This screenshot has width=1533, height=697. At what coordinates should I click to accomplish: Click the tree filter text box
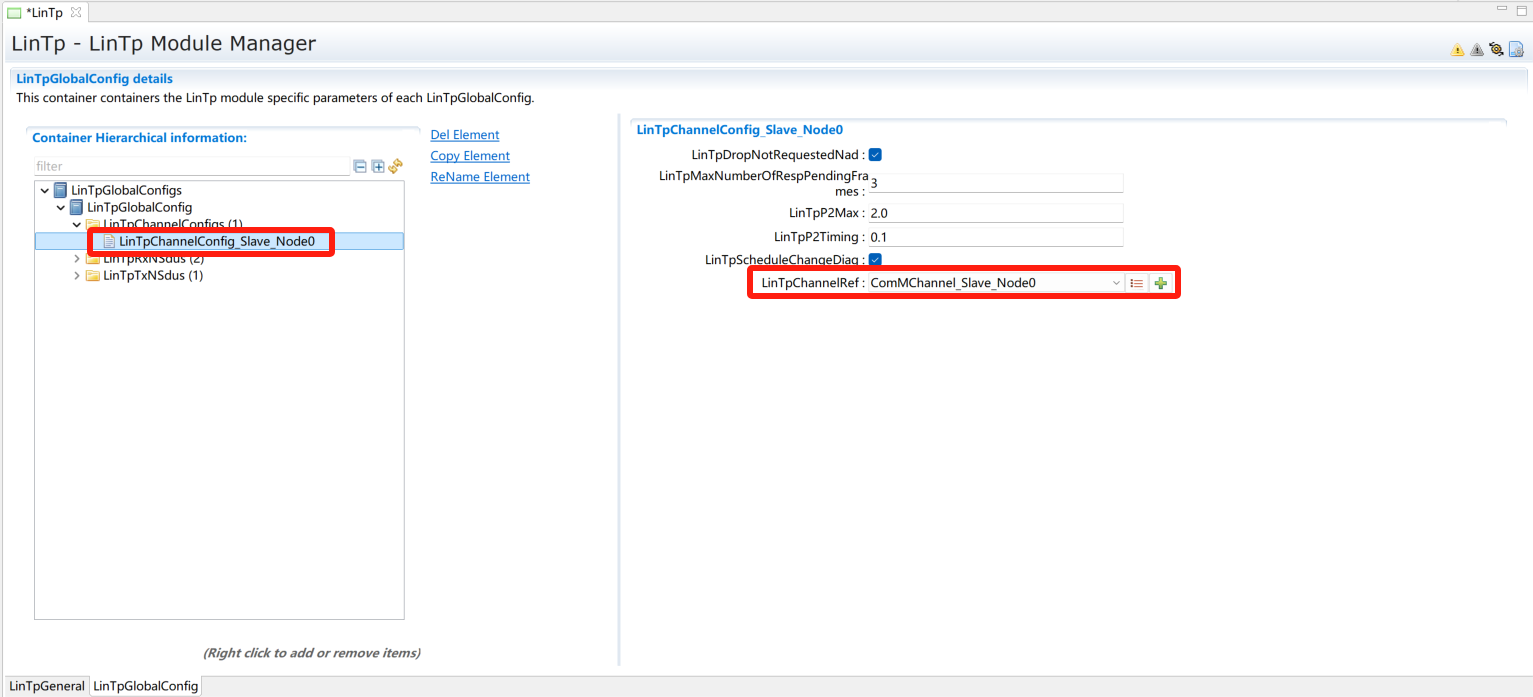click(x=190, y=167)
